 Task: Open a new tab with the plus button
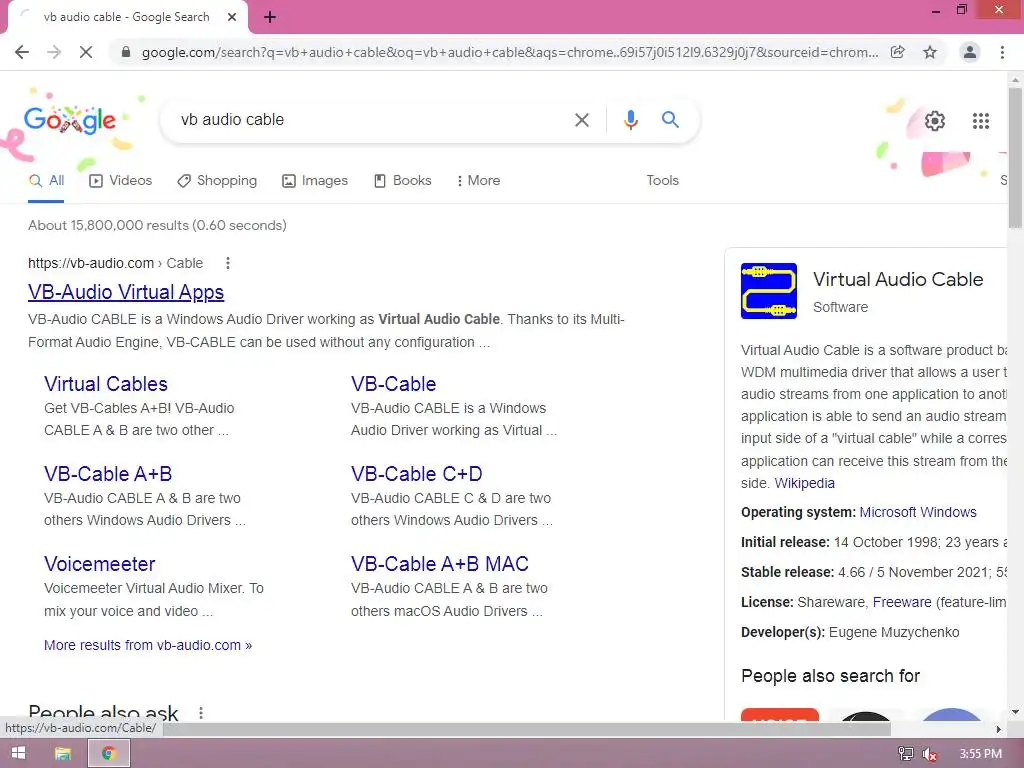tap(270, 17)
